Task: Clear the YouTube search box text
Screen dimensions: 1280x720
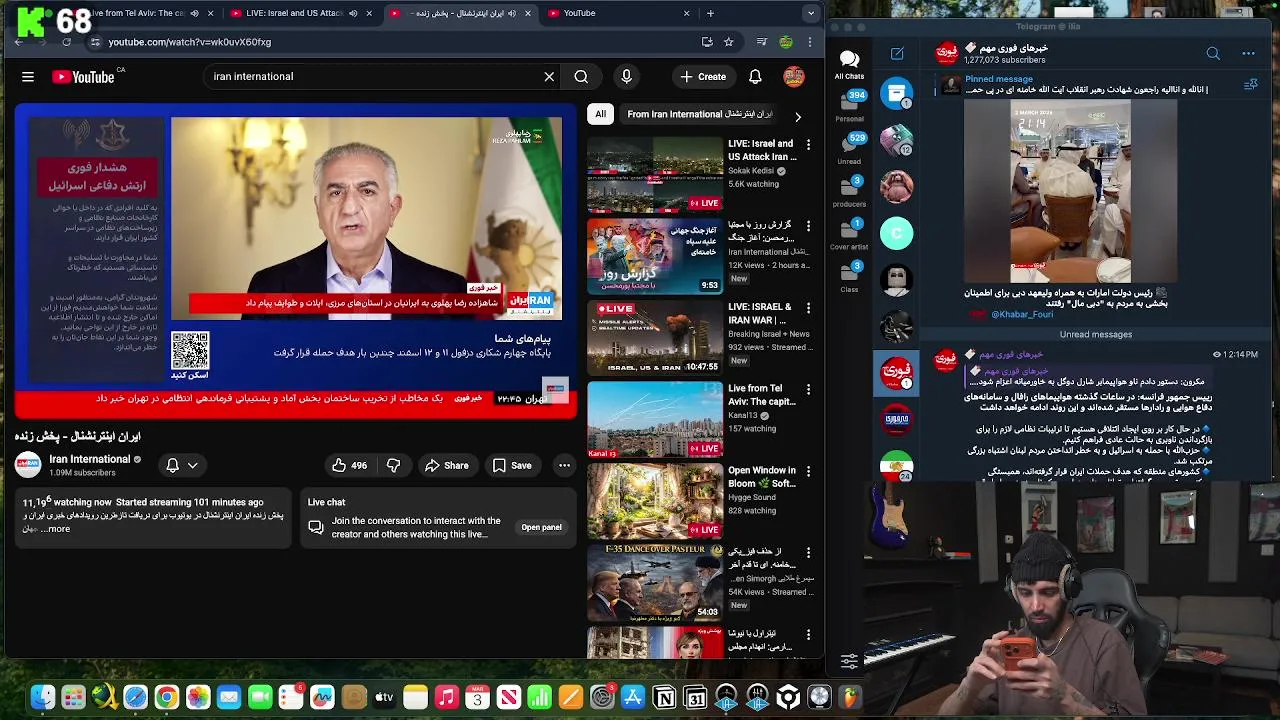Action: [549, 76]
